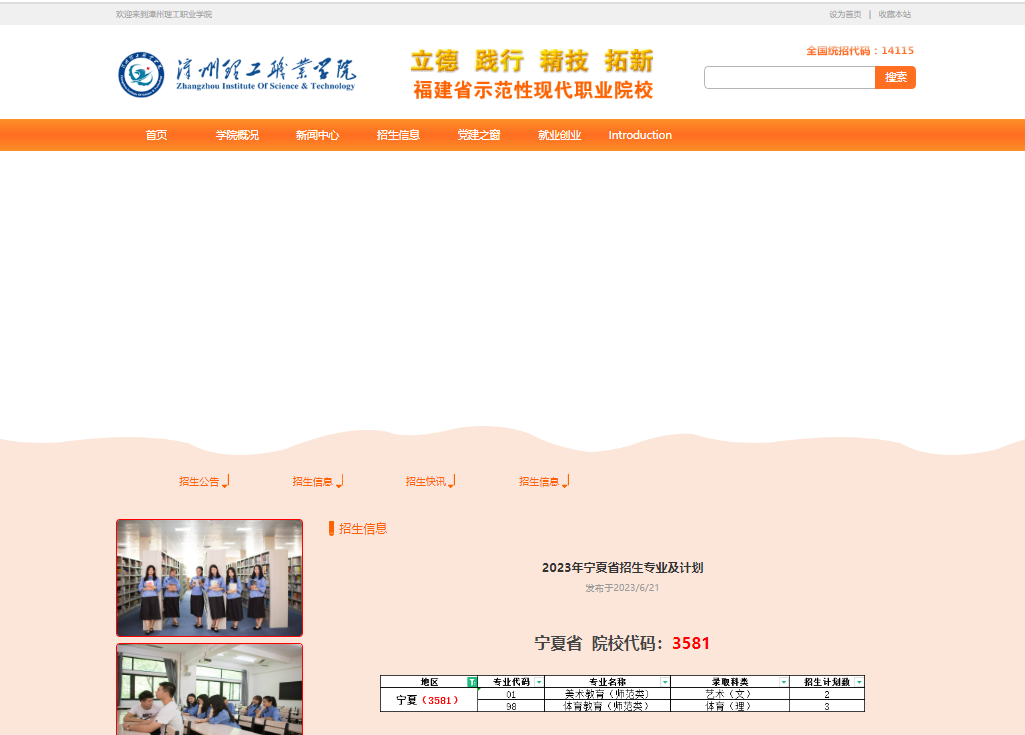Click 全国统招代码：14115 text
The height and width of the screenshot is (735, 1025).
[x=860, y=50]
